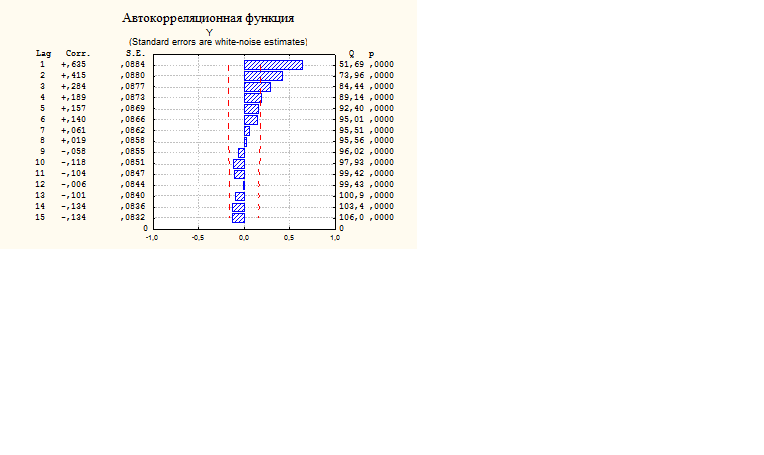Select the p-value ",0000" in lag 1 row
Viewport: 764px width, 455px height.
click(382, 64)
